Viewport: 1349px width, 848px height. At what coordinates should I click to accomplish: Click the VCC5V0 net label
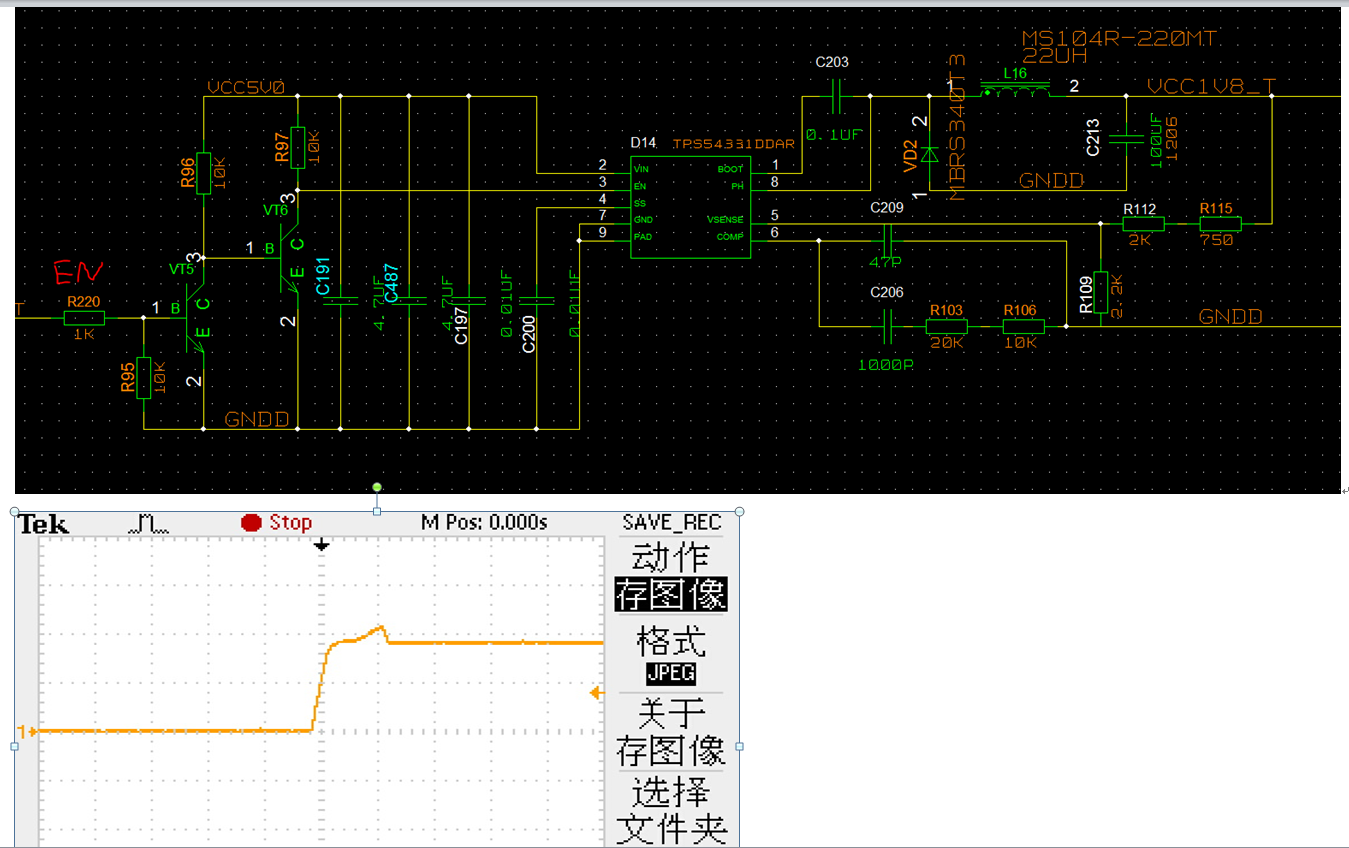click(x=246, y=87)
